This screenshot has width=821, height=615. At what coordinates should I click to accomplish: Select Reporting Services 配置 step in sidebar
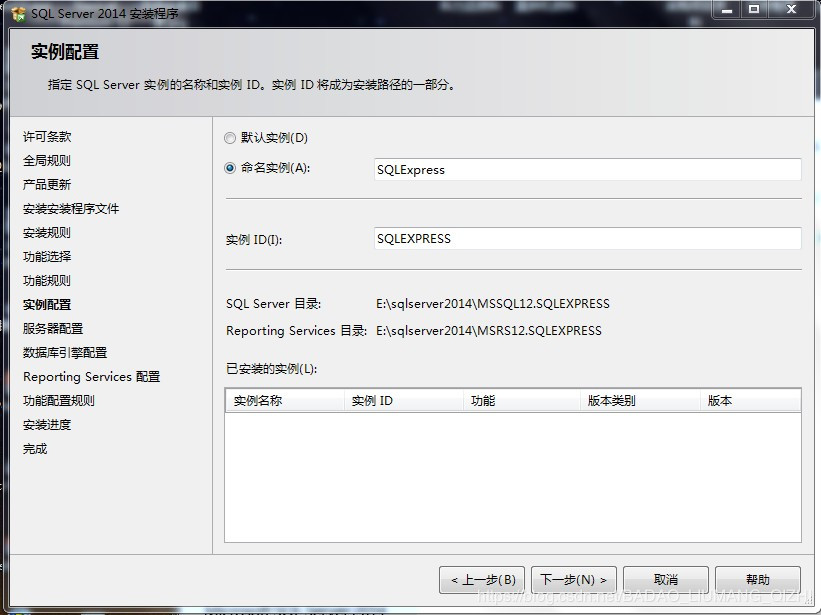coord(91,377)
